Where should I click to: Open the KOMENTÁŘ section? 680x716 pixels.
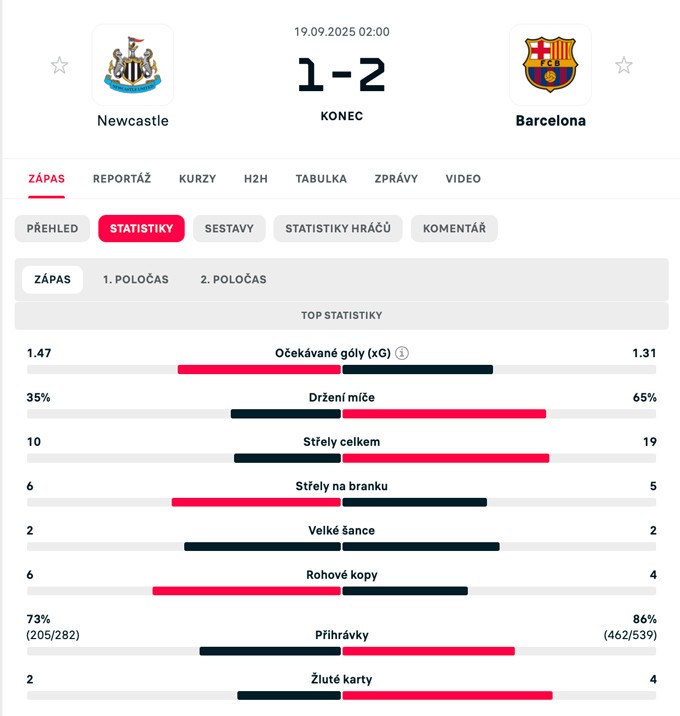pos(454,228)
